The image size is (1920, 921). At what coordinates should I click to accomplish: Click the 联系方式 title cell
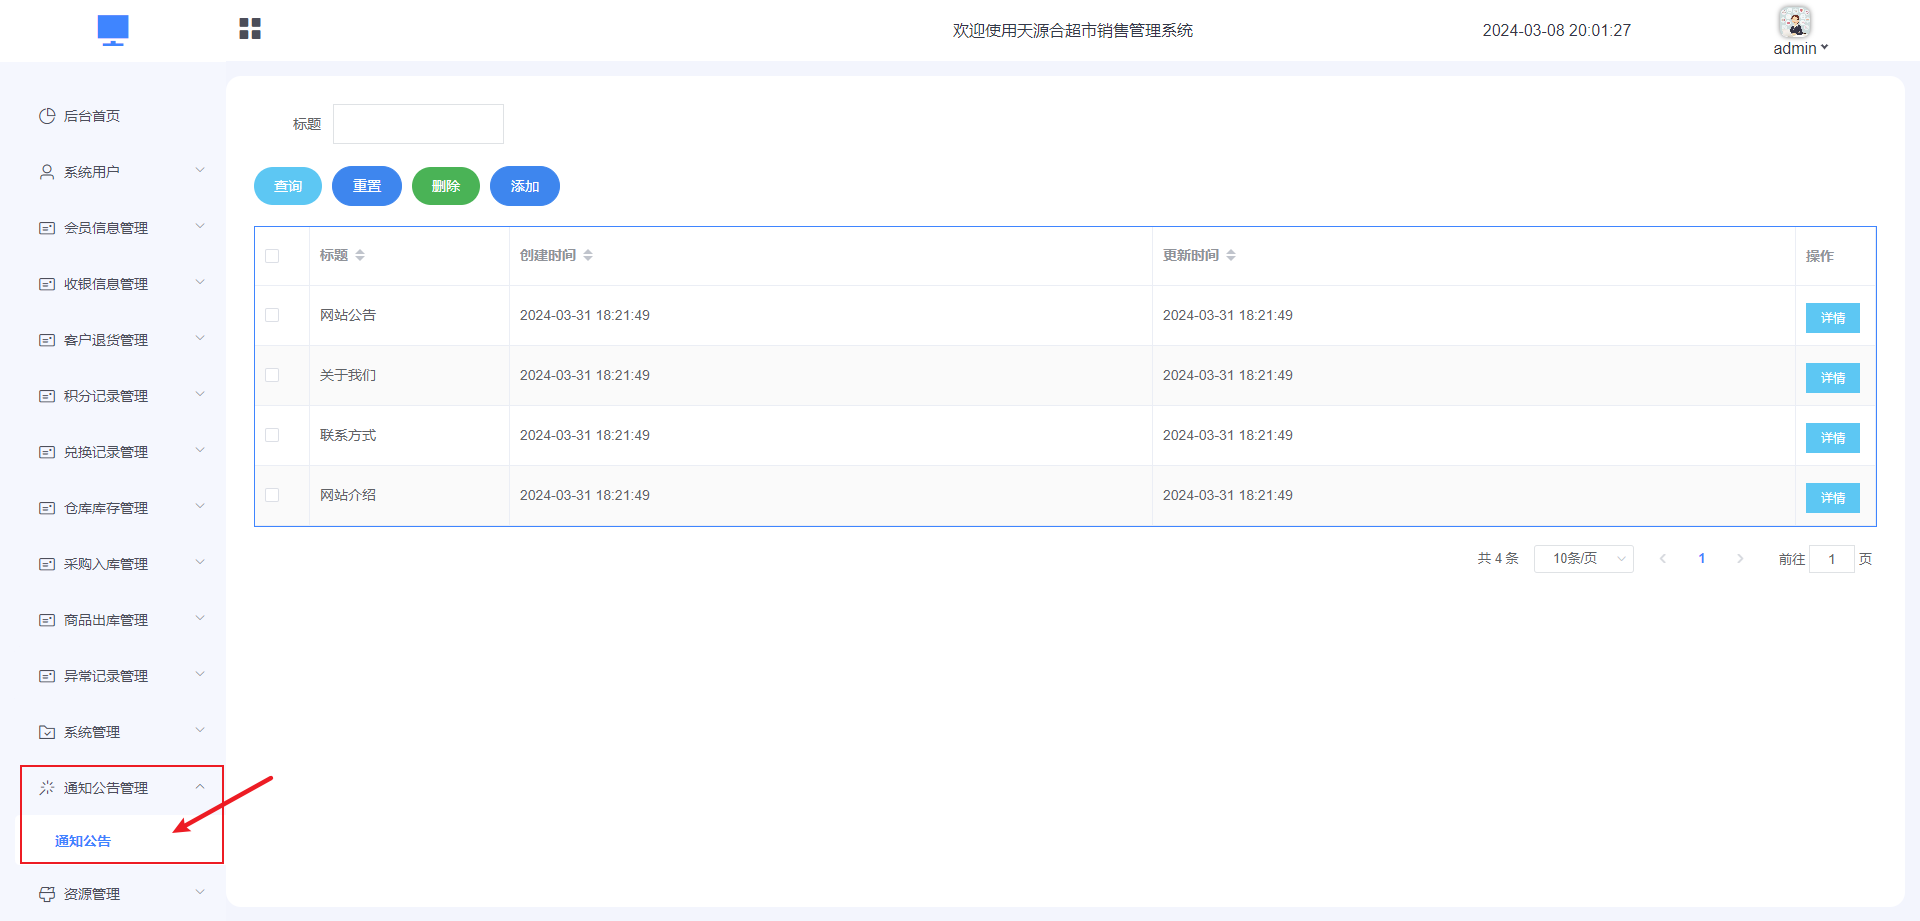[348, 435]
